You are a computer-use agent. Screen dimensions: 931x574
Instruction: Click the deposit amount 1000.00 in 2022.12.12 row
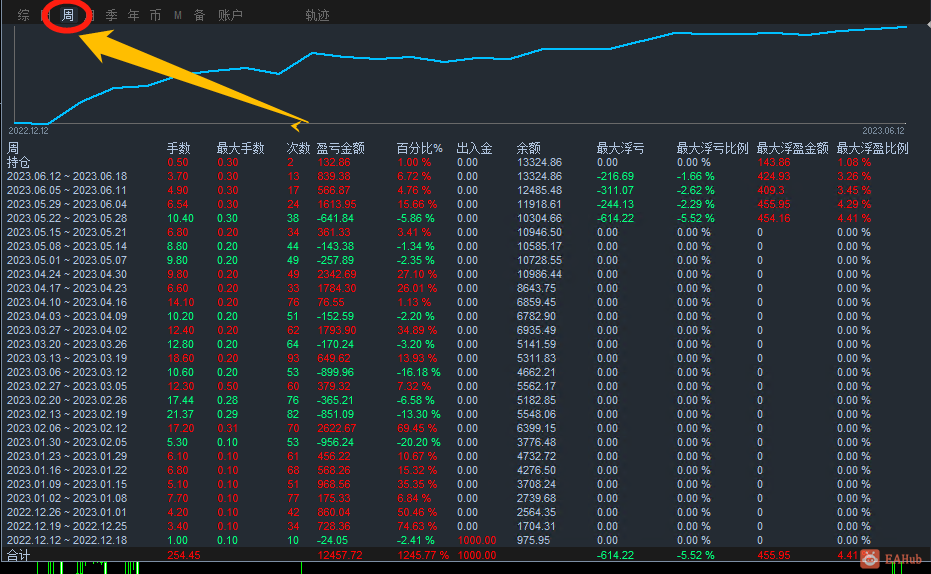(x=477, y=540)
